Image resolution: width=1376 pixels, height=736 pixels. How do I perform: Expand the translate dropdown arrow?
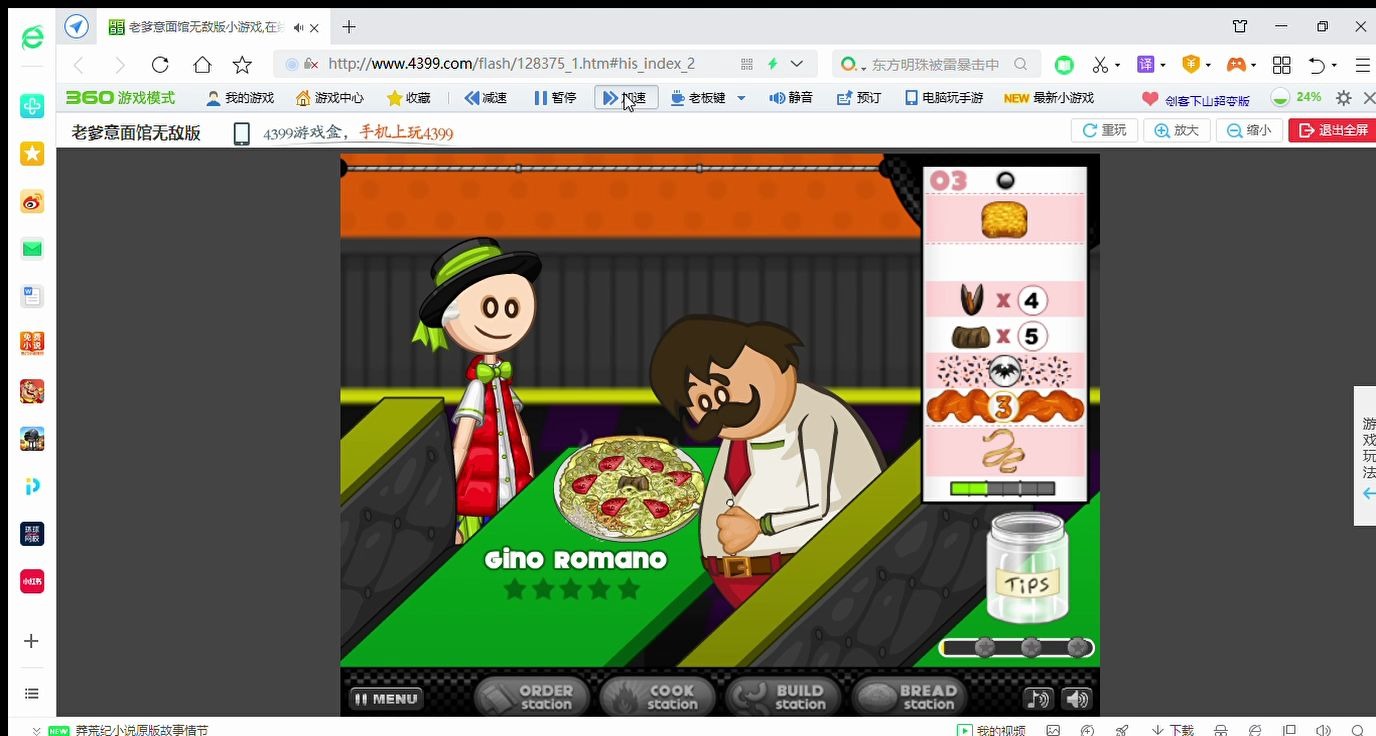tap(1163, 66)
